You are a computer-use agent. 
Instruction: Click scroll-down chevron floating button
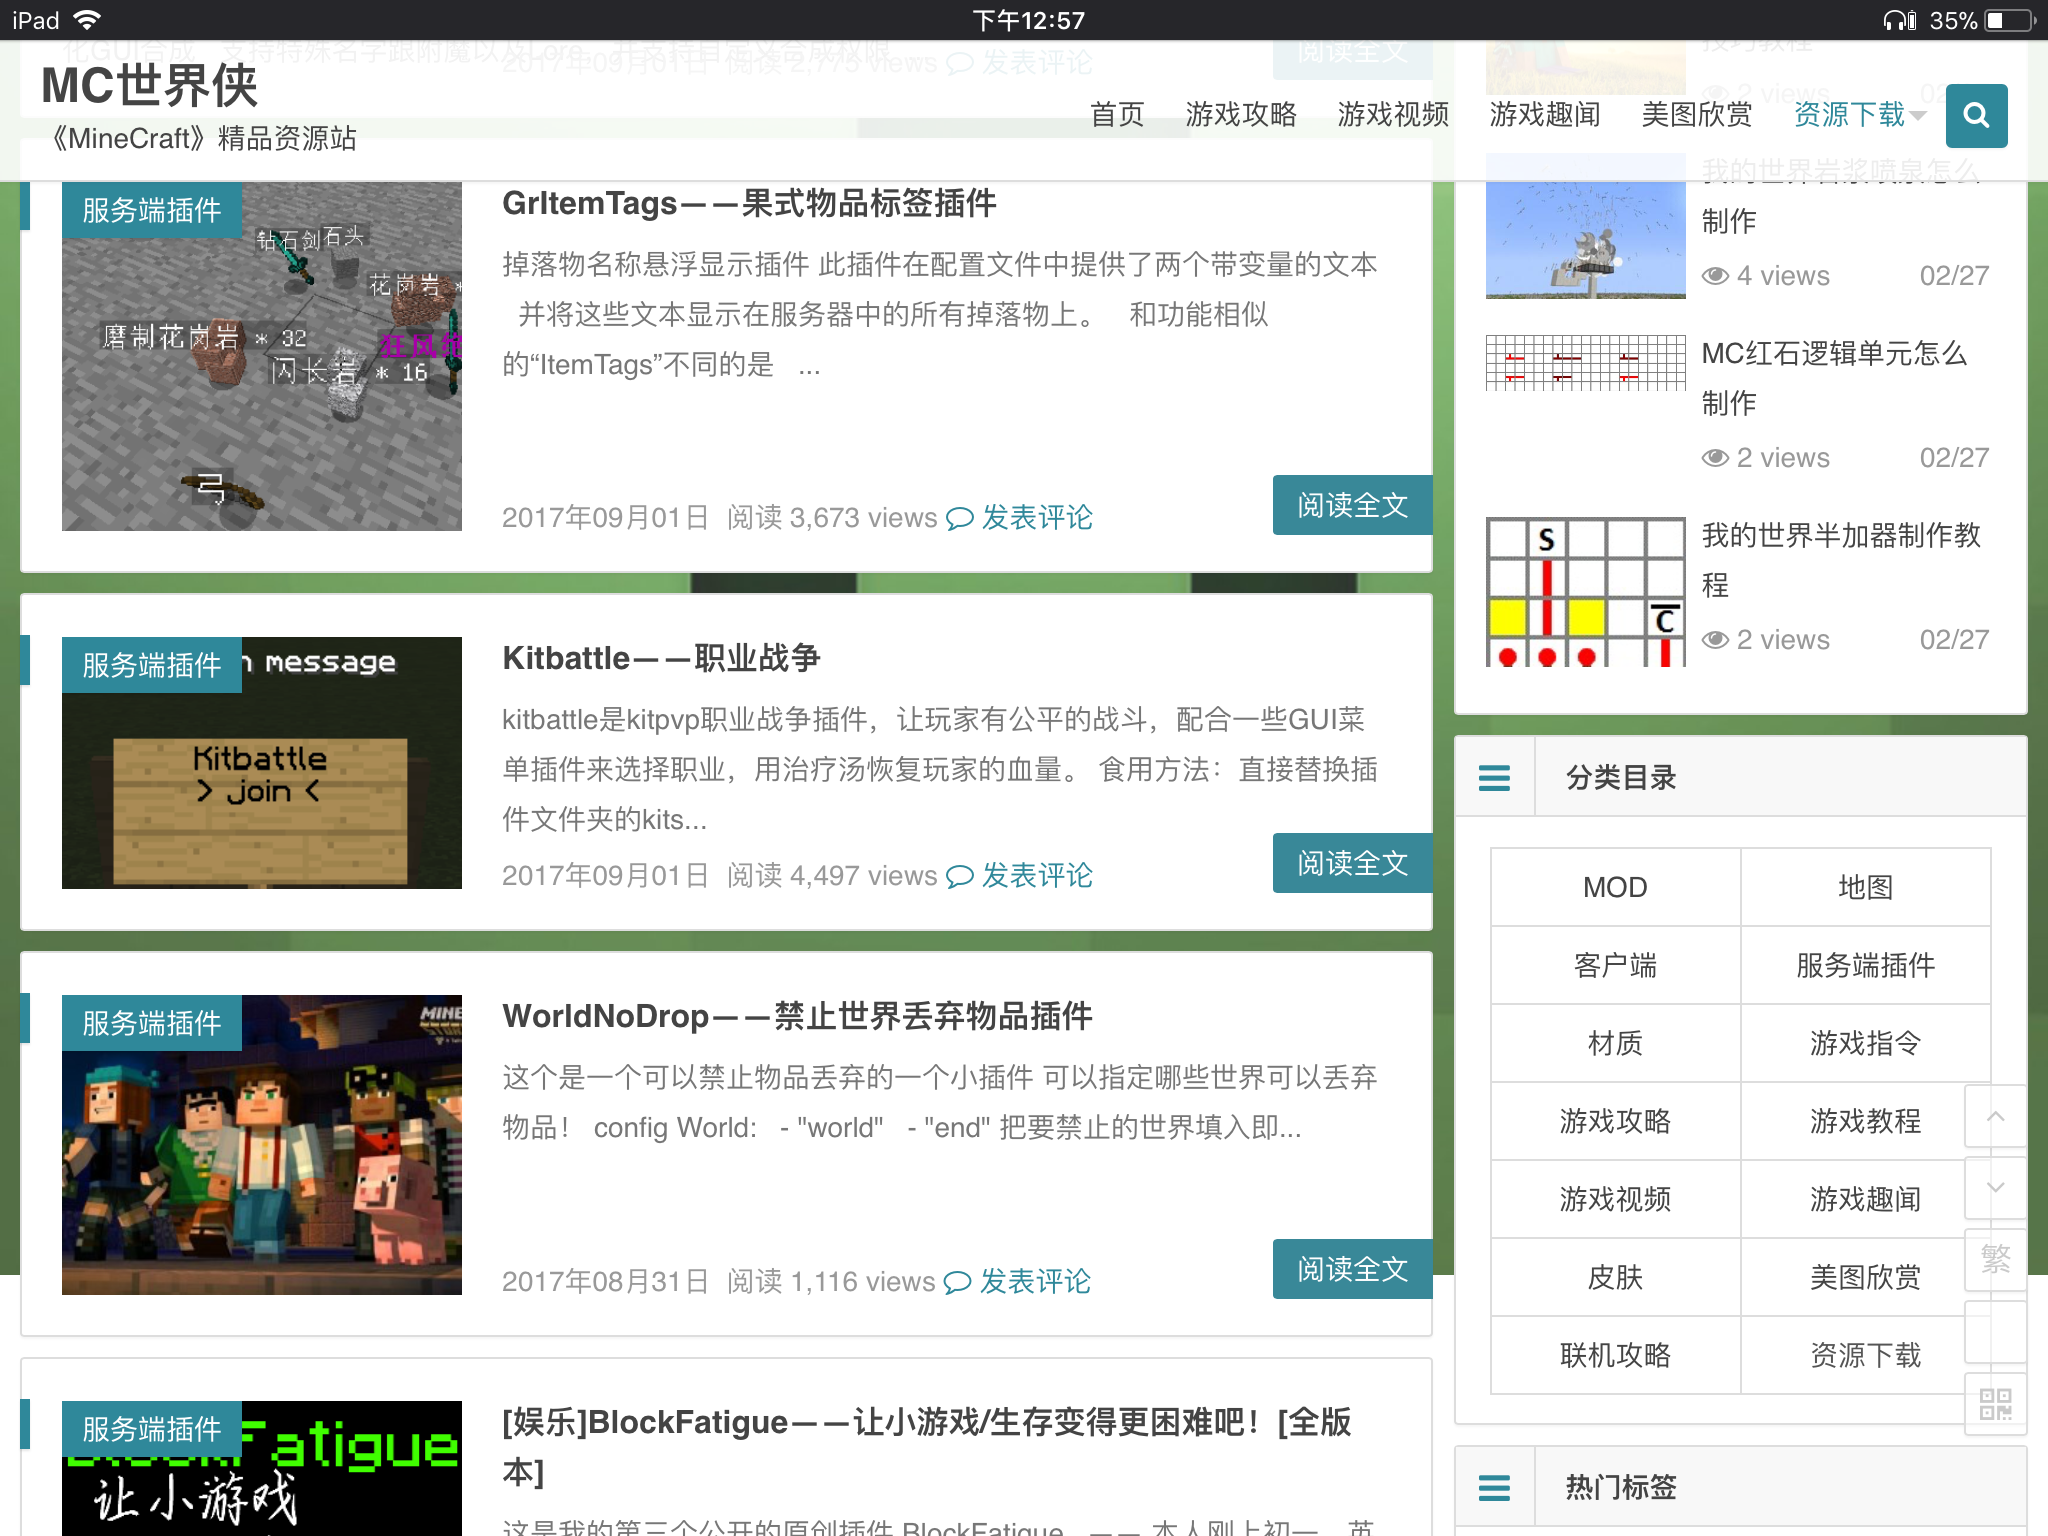(x=1995, y=1187)
